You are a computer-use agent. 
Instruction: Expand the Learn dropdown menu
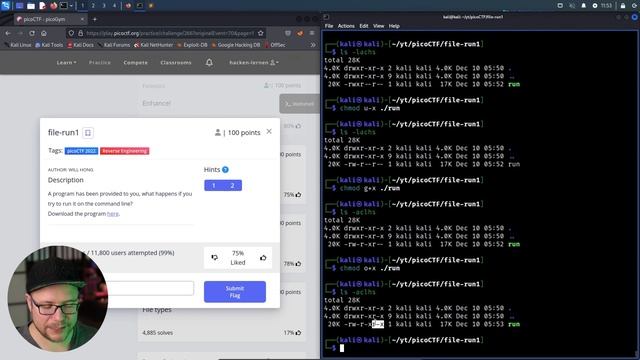(66, 62)
